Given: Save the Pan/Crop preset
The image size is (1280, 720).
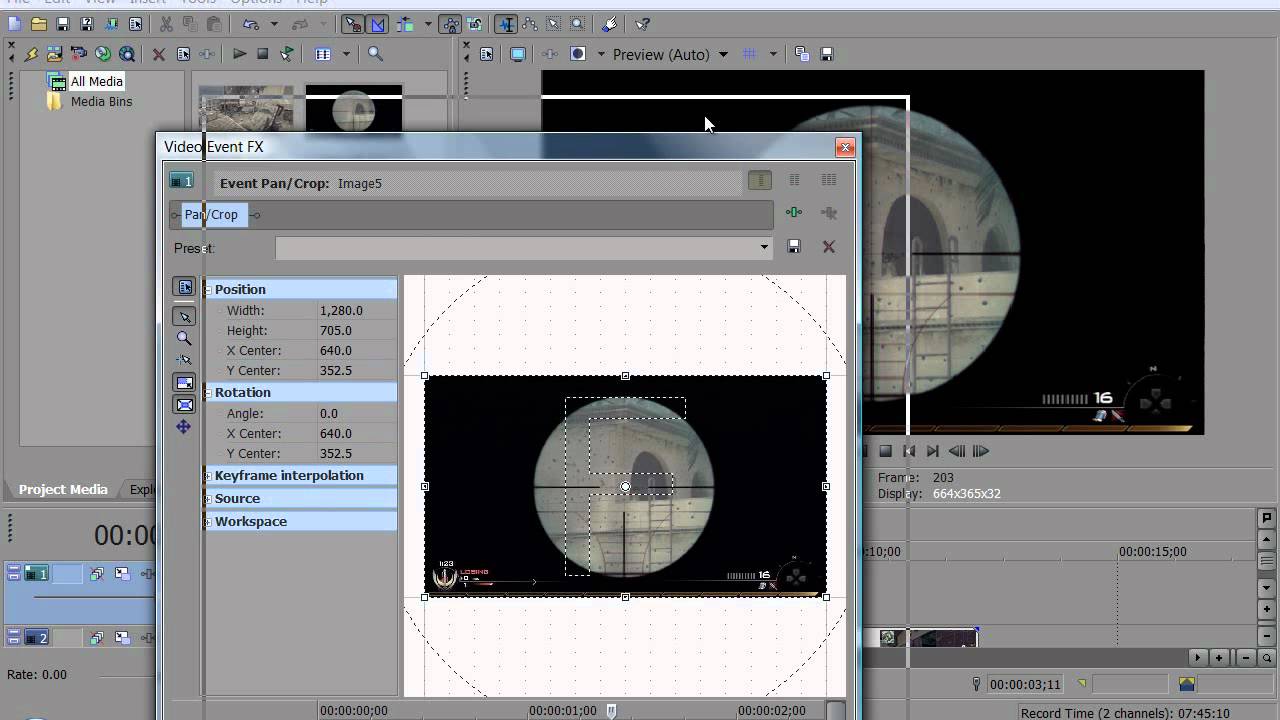Looking at the screenshot, I should [794, 247].
